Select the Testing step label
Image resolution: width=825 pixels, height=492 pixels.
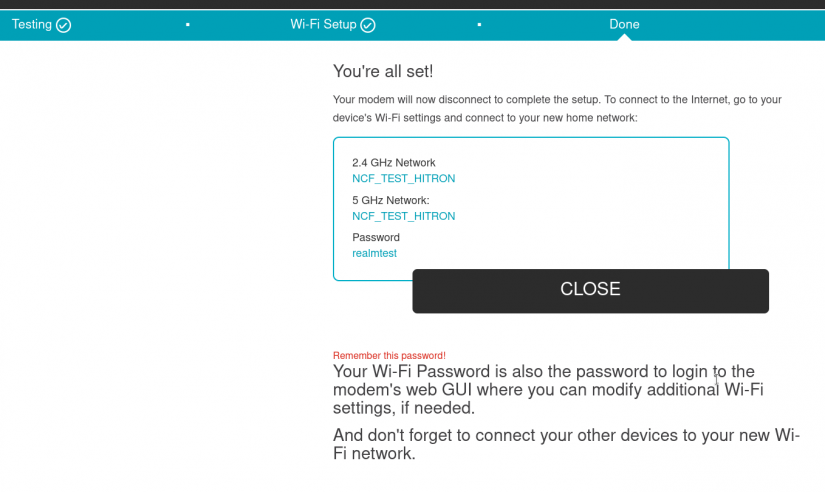32,24
